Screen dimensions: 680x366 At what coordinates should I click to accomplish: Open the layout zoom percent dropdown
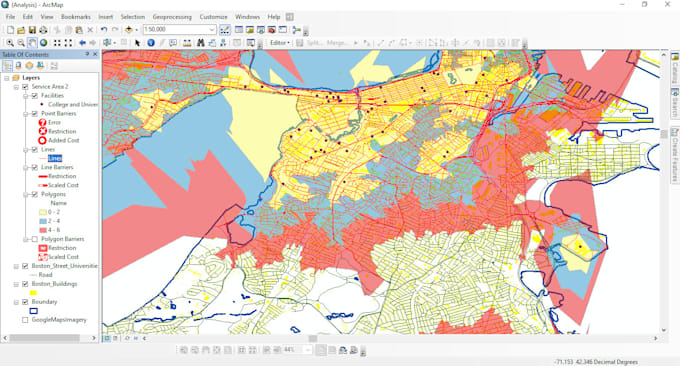click(308, 350)
